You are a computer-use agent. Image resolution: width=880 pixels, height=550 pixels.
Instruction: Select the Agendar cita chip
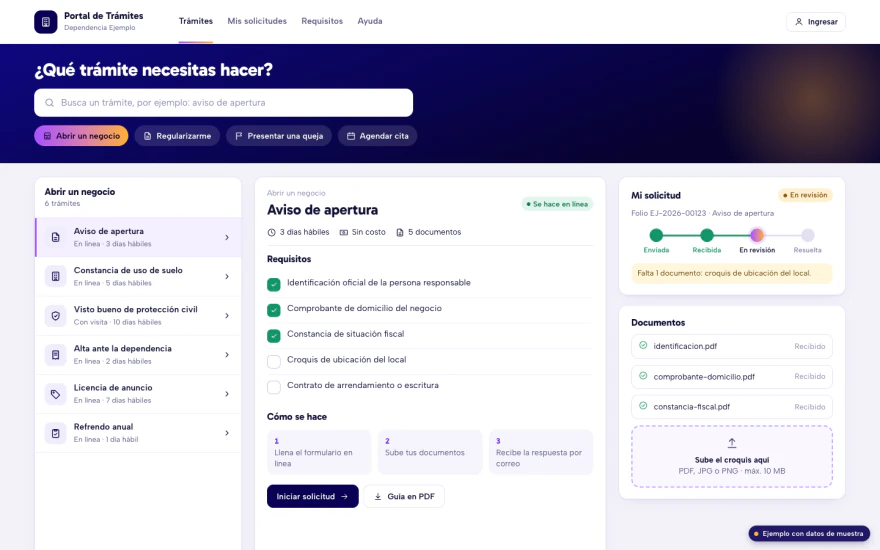(378, 136)
